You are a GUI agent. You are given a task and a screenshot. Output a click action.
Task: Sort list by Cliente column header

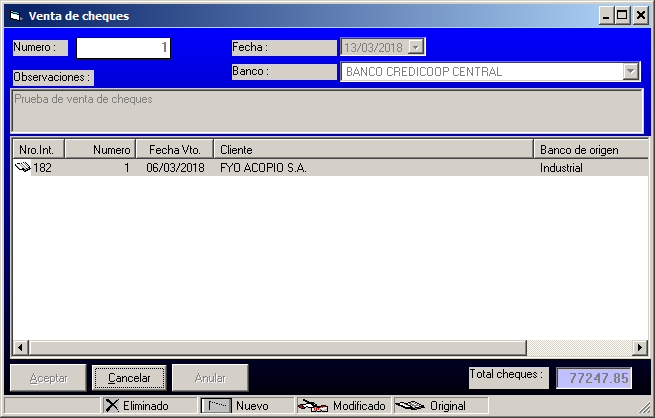[x=373, y=149]
